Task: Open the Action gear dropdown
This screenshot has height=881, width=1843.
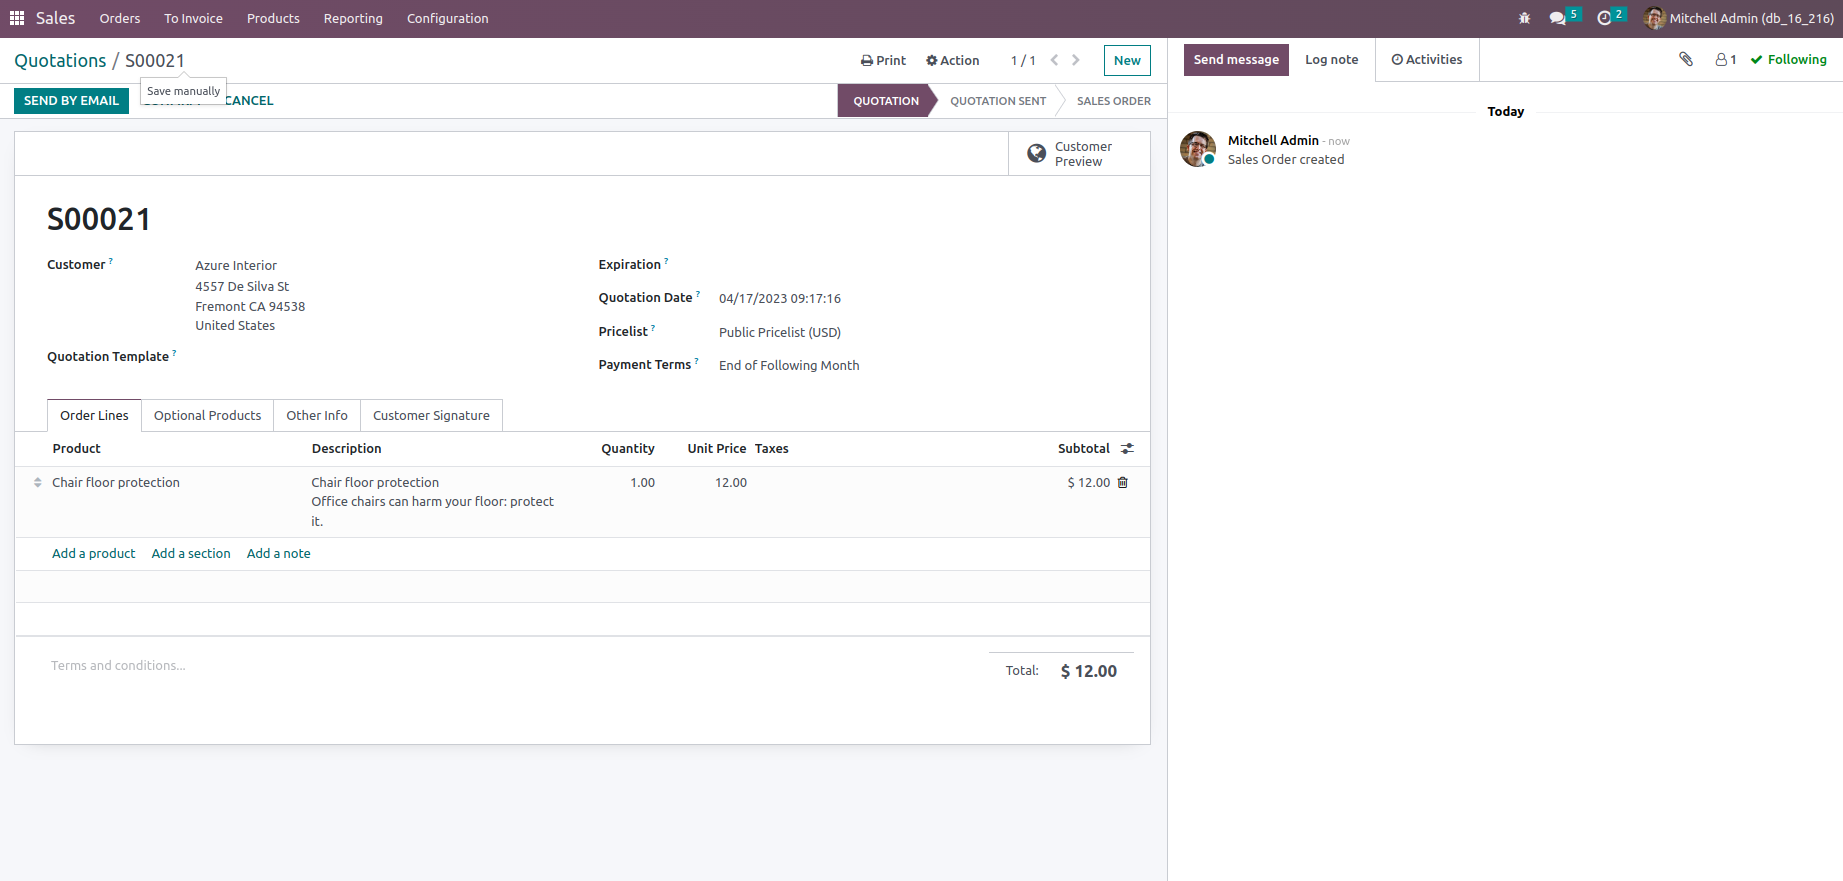Action: (x=952, y=60)
